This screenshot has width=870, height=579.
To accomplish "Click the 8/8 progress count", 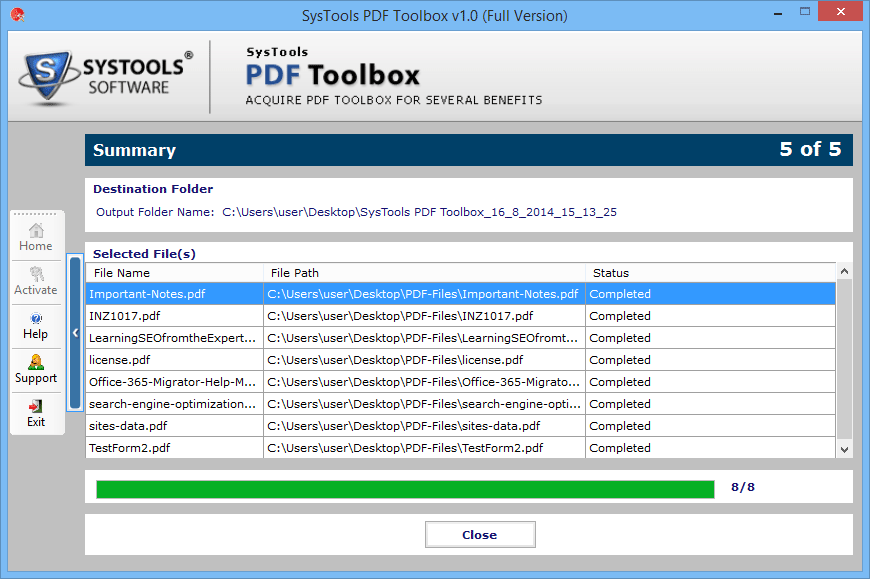I will 742,487.
